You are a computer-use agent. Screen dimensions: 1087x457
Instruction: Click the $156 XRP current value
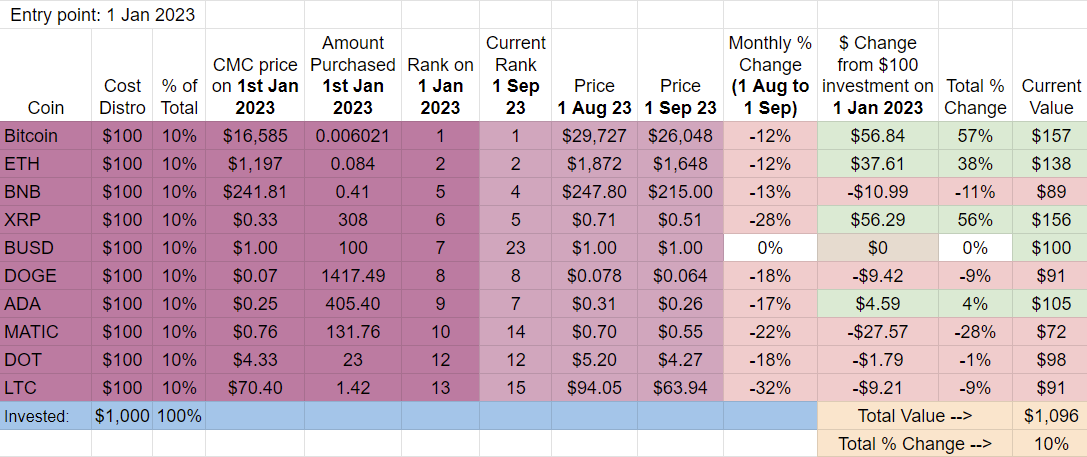1050,220
